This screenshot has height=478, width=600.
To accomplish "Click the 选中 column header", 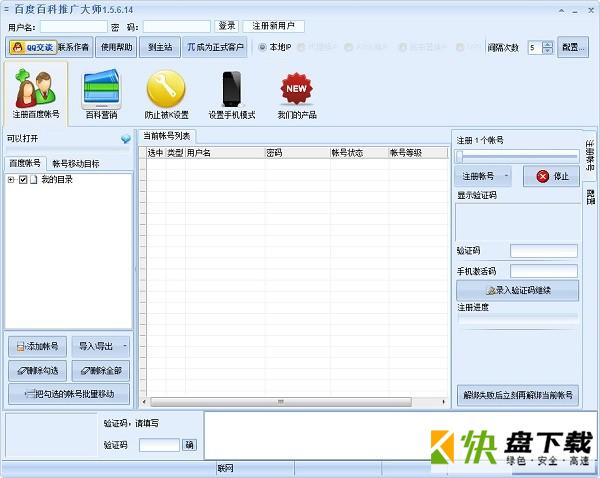I will (x=156, y=153).
